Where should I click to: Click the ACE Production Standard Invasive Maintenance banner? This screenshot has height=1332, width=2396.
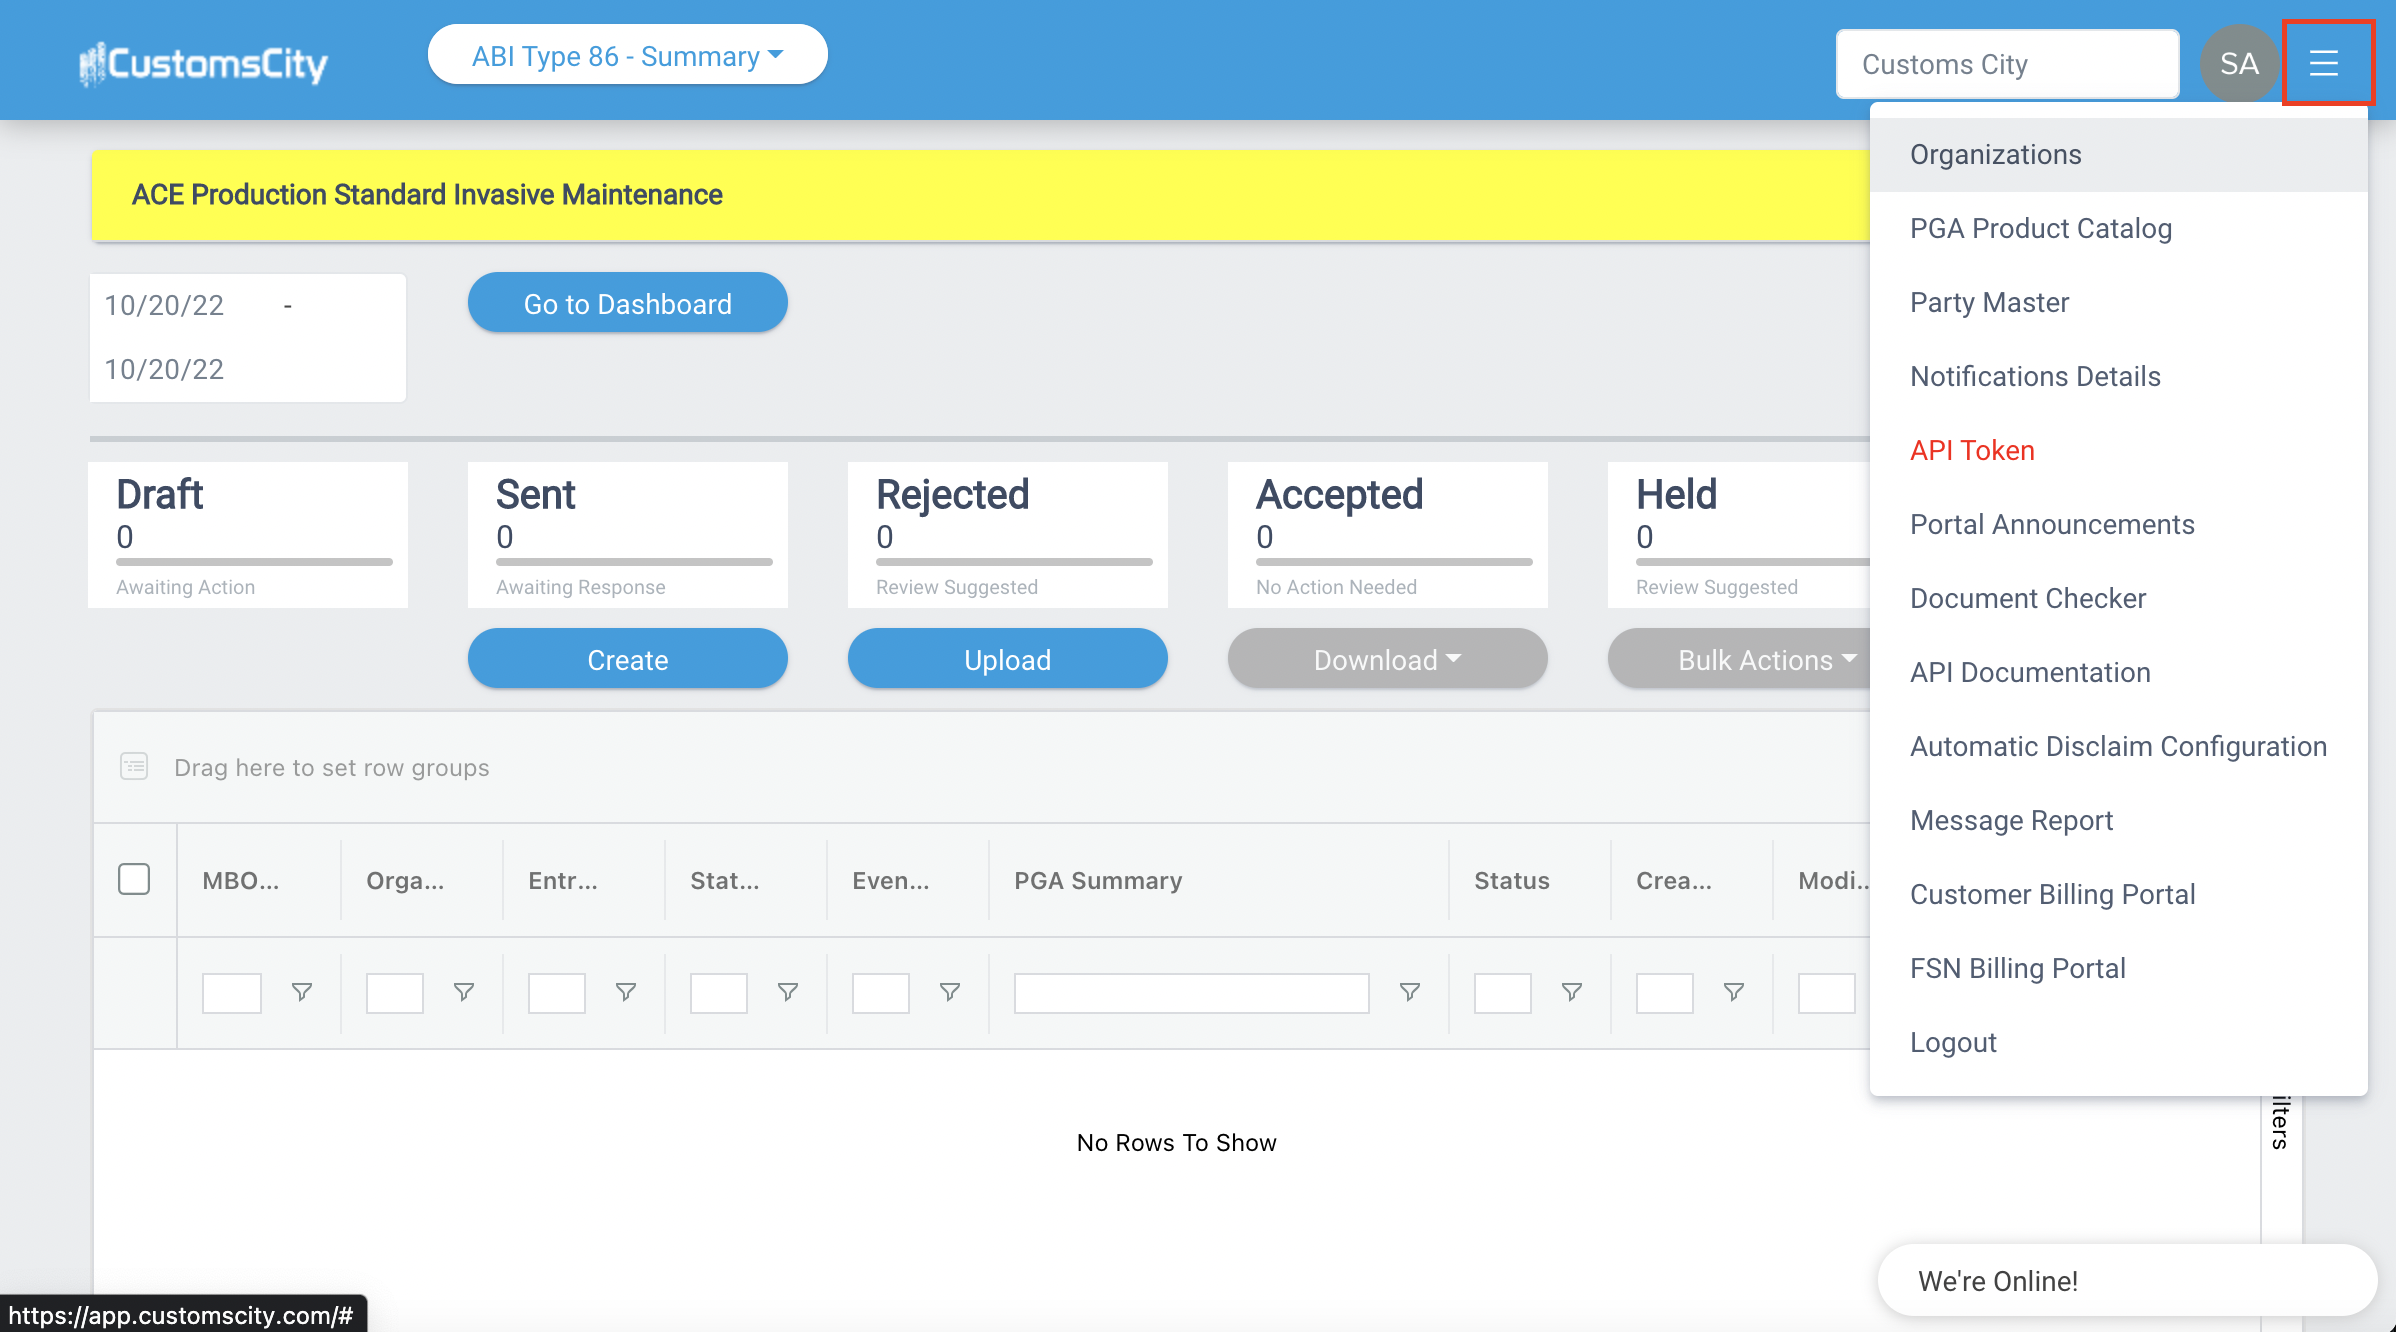[x=981, y=195]
